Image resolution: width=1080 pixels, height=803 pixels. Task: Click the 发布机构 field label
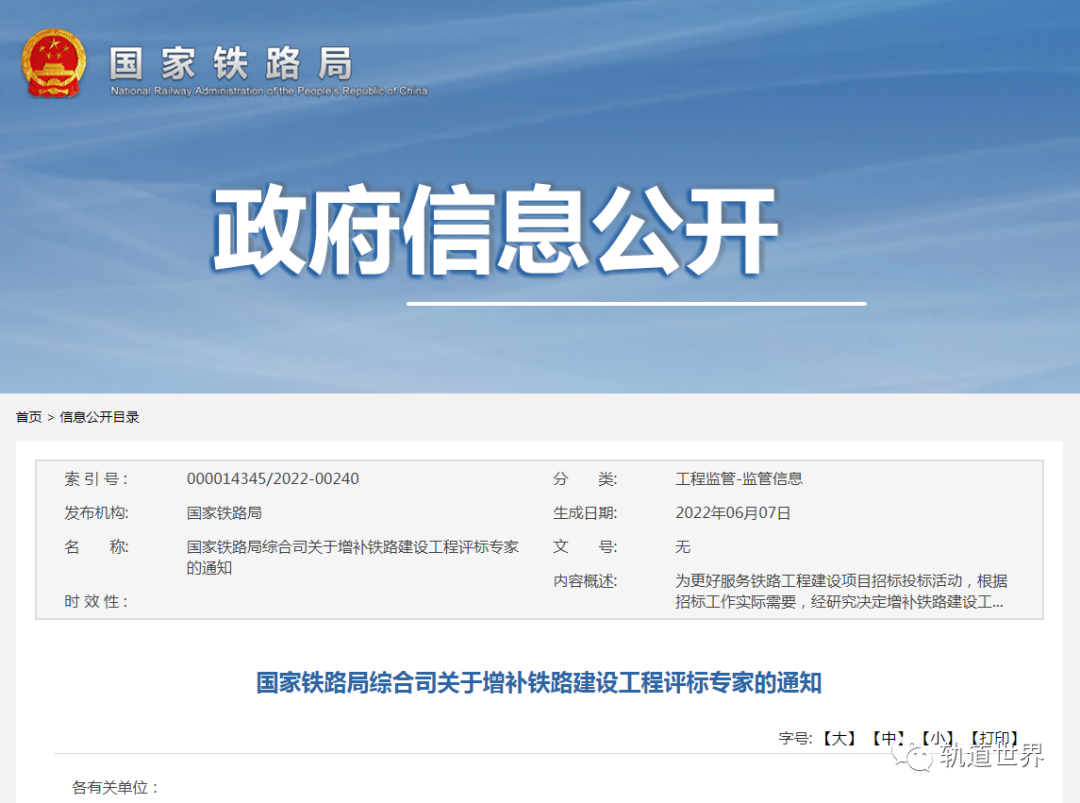(96, 513)
